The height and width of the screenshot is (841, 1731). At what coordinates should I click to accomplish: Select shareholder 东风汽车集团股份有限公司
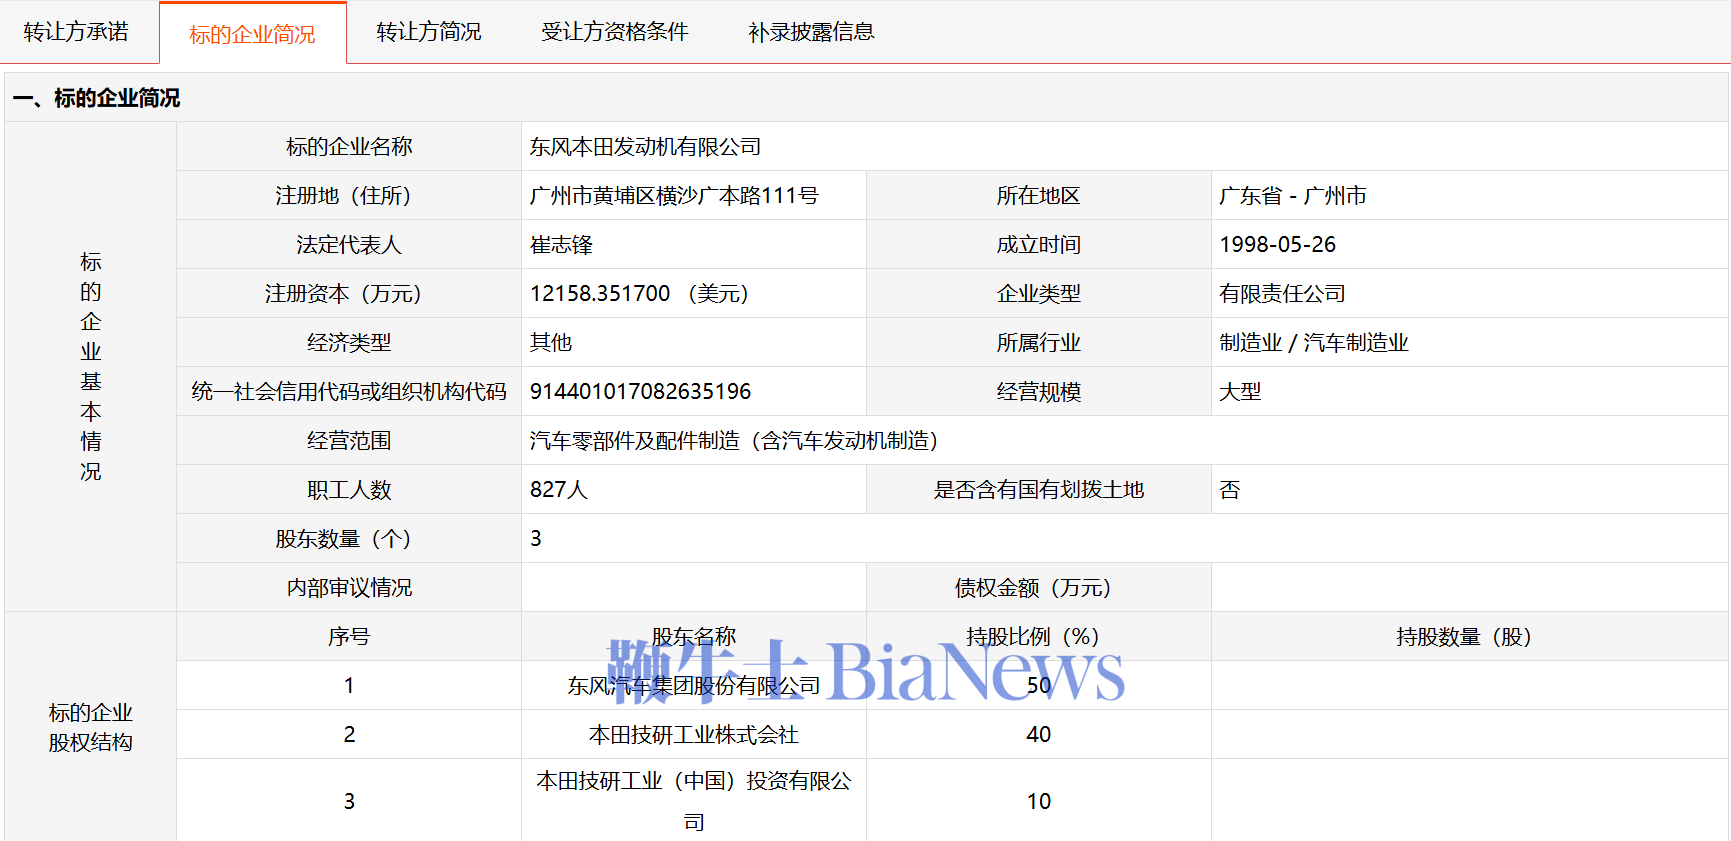pos(694,686)
